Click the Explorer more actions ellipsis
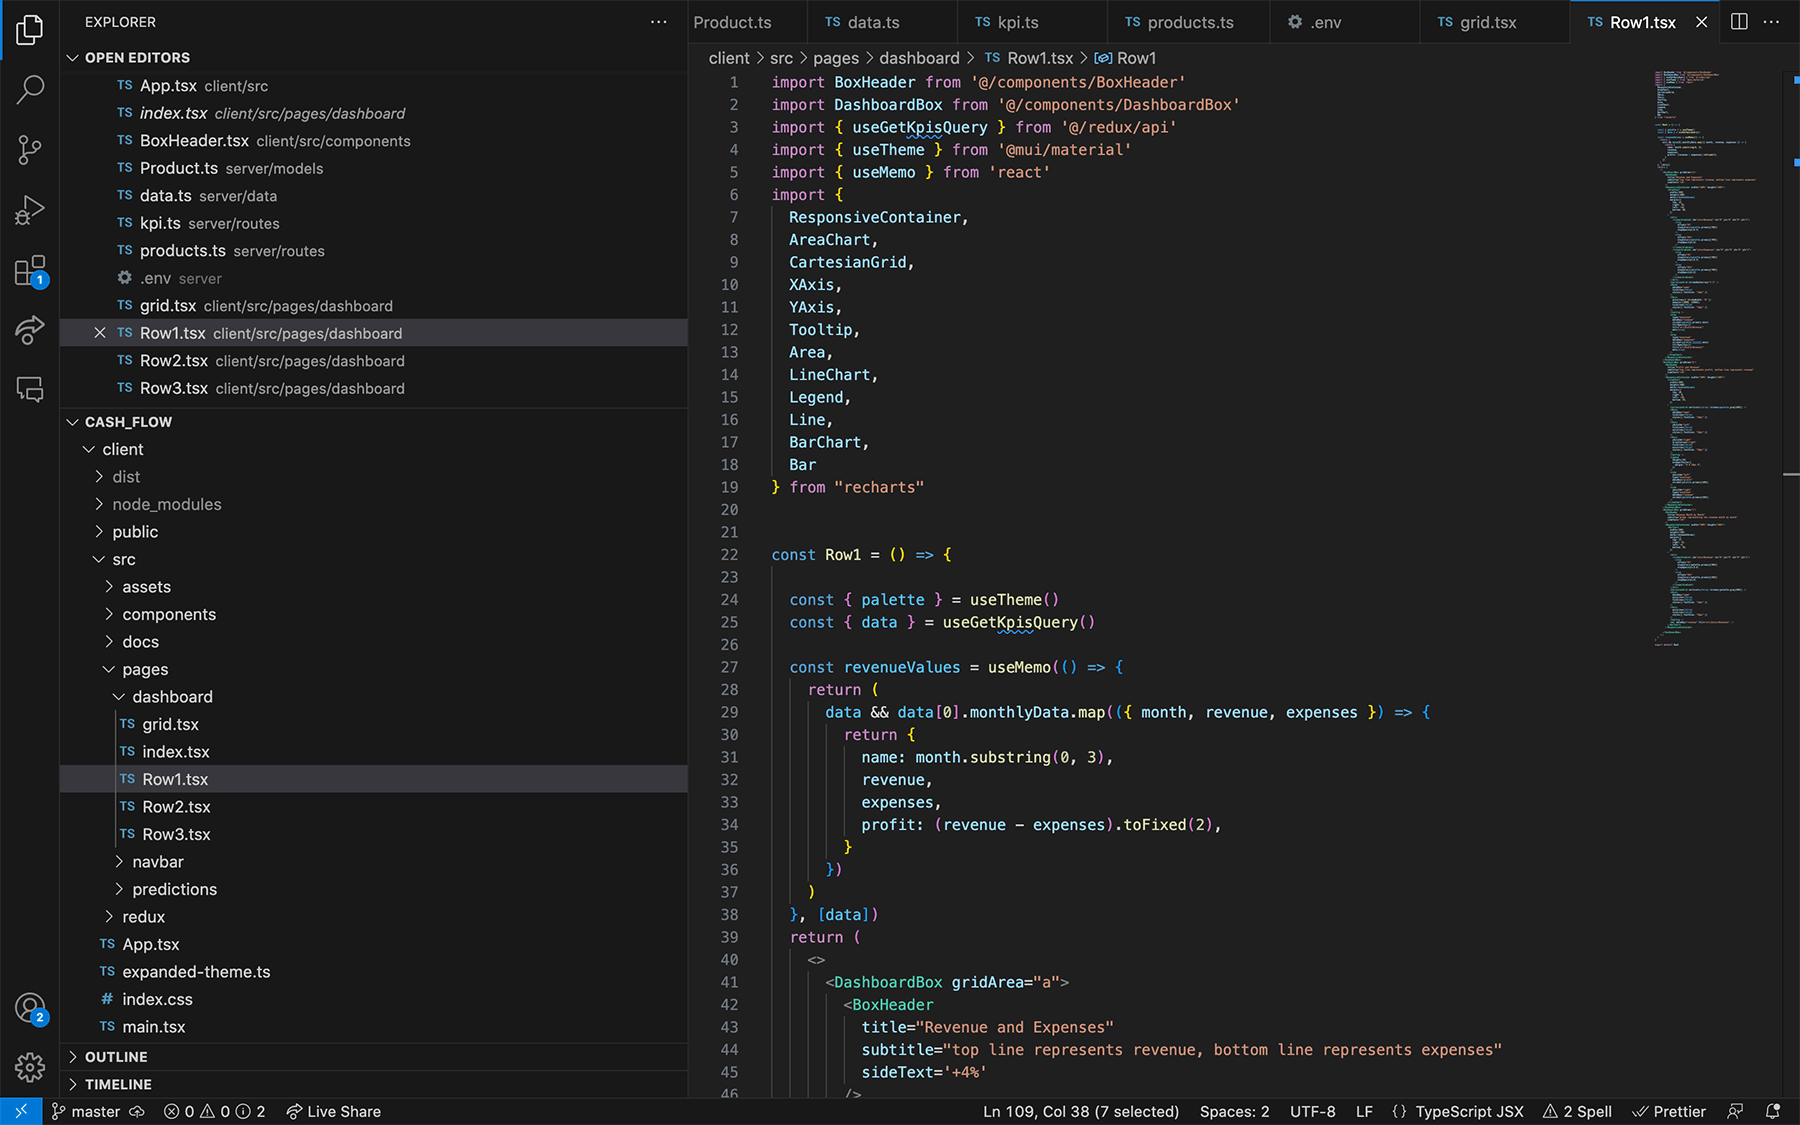Screen dimensions: 1800x1125 [x=658, y=22]
